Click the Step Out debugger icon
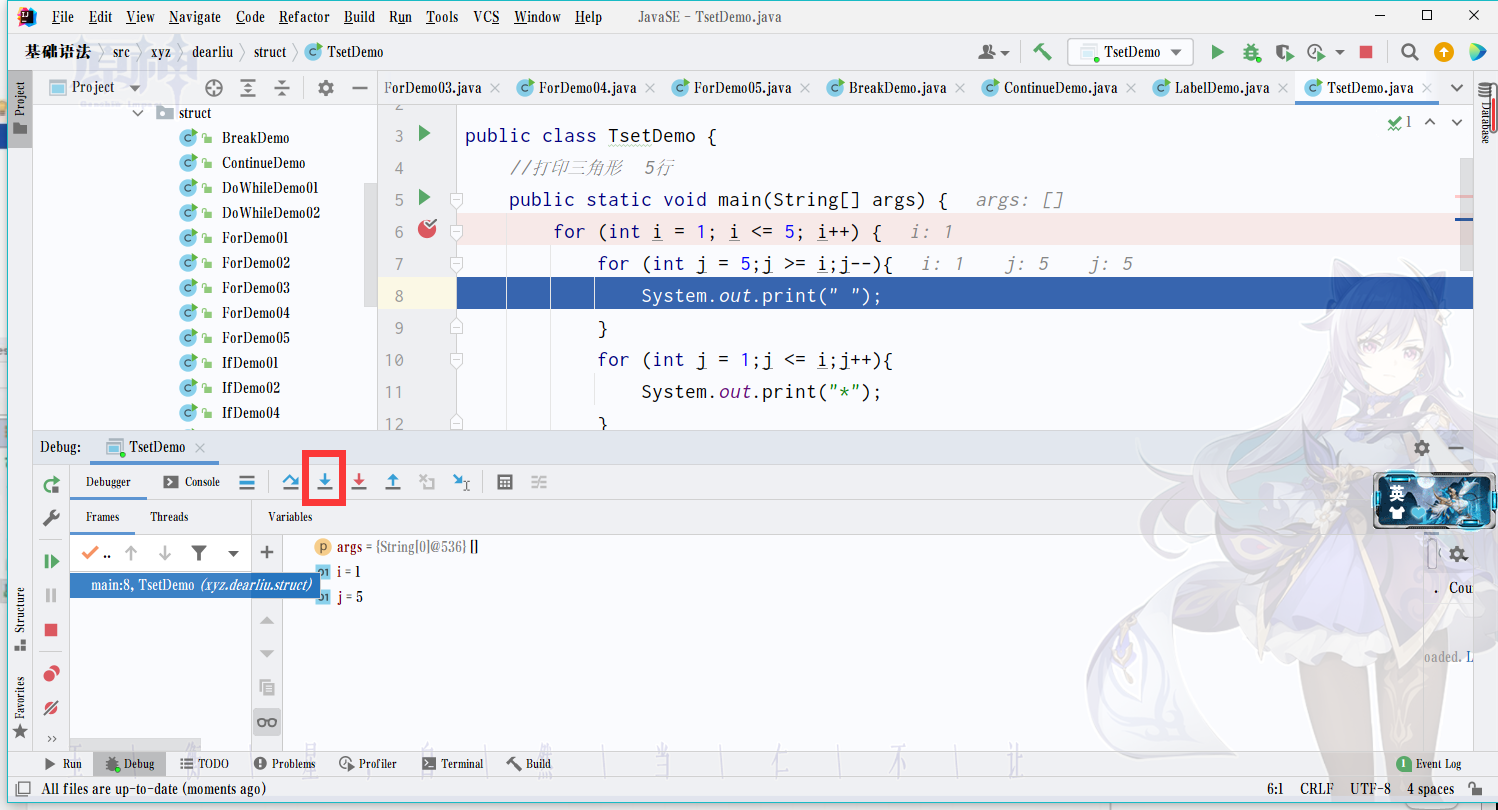The image size is (1498, 810). [393, 482]
